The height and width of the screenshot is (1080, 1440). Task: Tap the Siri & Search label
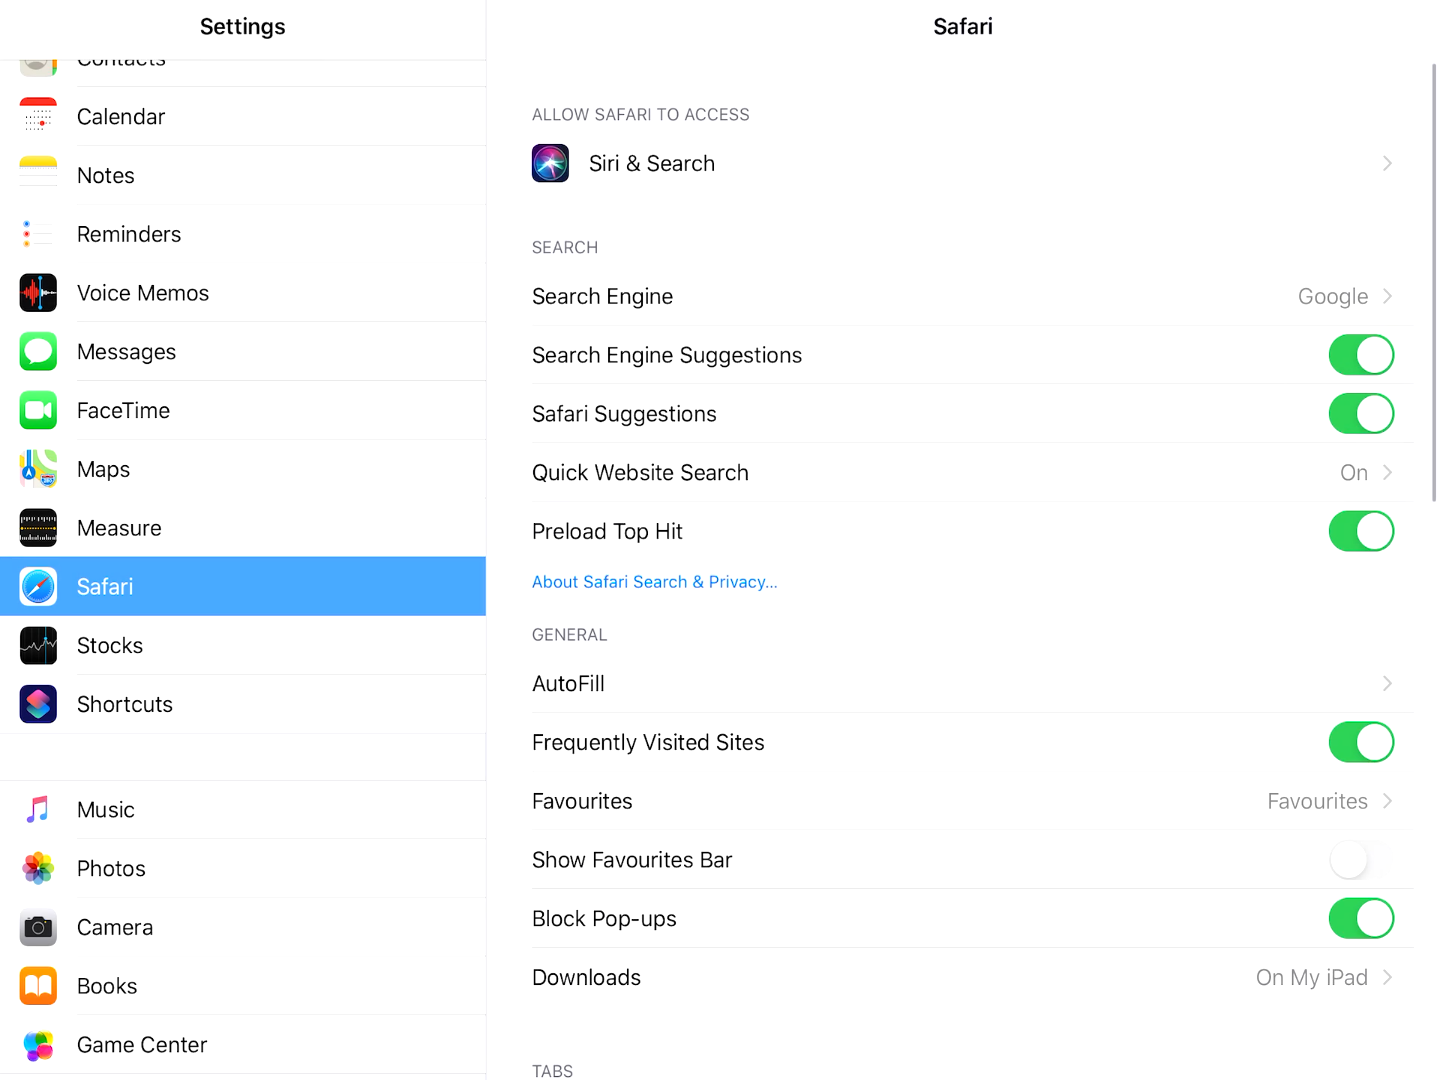652,163
